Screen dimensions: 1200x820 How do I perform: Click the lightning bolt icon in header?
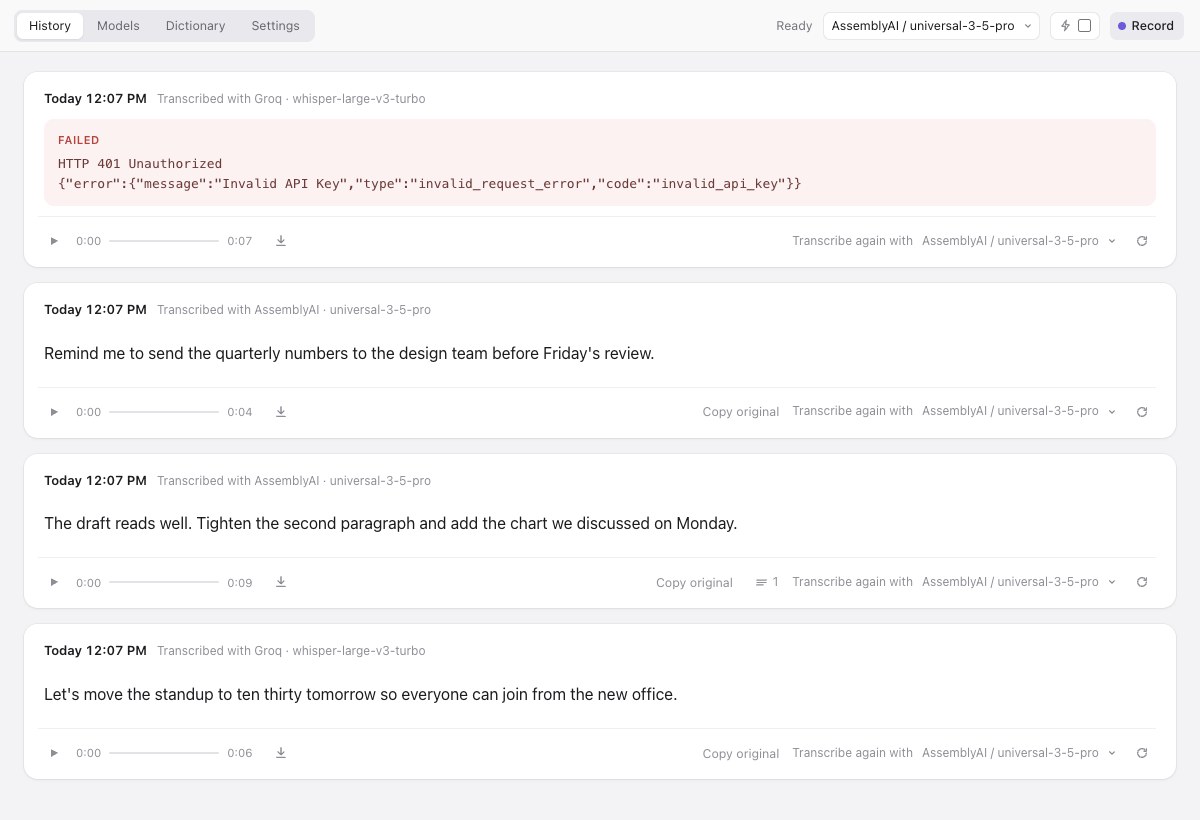point(1065,26)
